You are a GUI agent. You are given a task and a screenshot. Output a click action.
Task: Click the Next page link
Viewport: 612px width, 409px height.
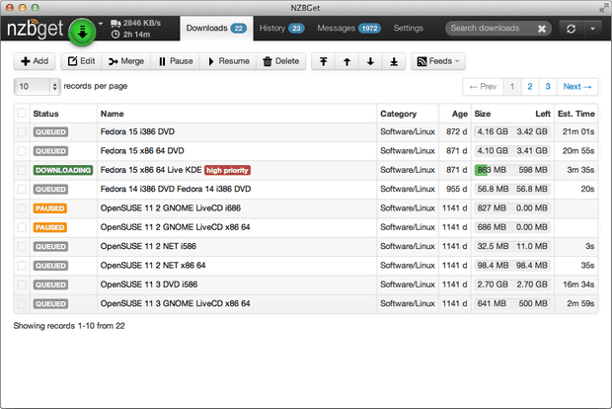tap(577, 87)
